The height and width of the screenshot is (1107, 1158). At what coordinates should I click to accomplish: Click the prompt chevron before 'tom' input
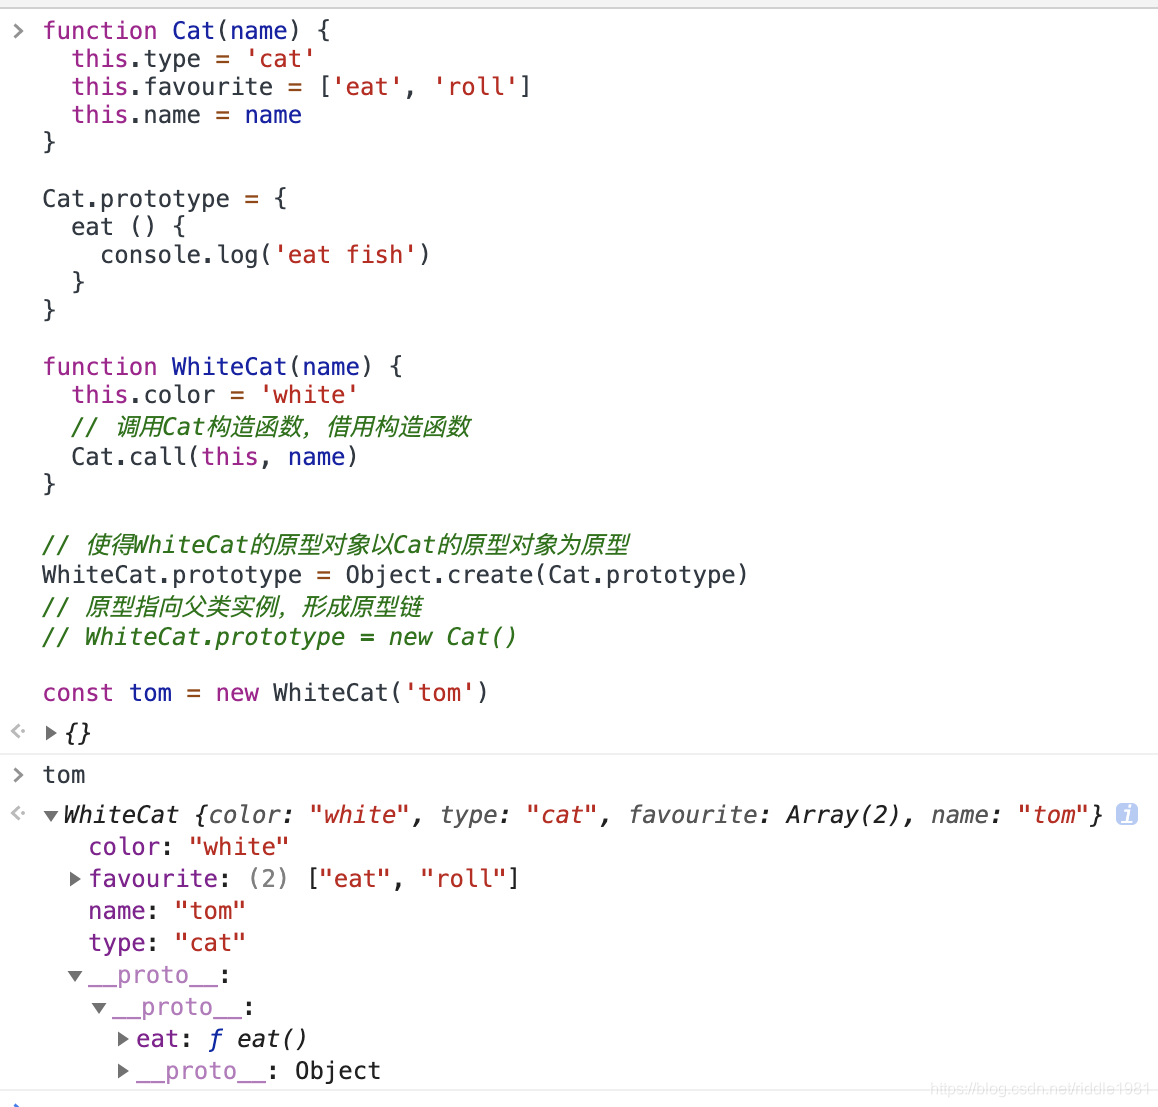[x=18, y=775]
